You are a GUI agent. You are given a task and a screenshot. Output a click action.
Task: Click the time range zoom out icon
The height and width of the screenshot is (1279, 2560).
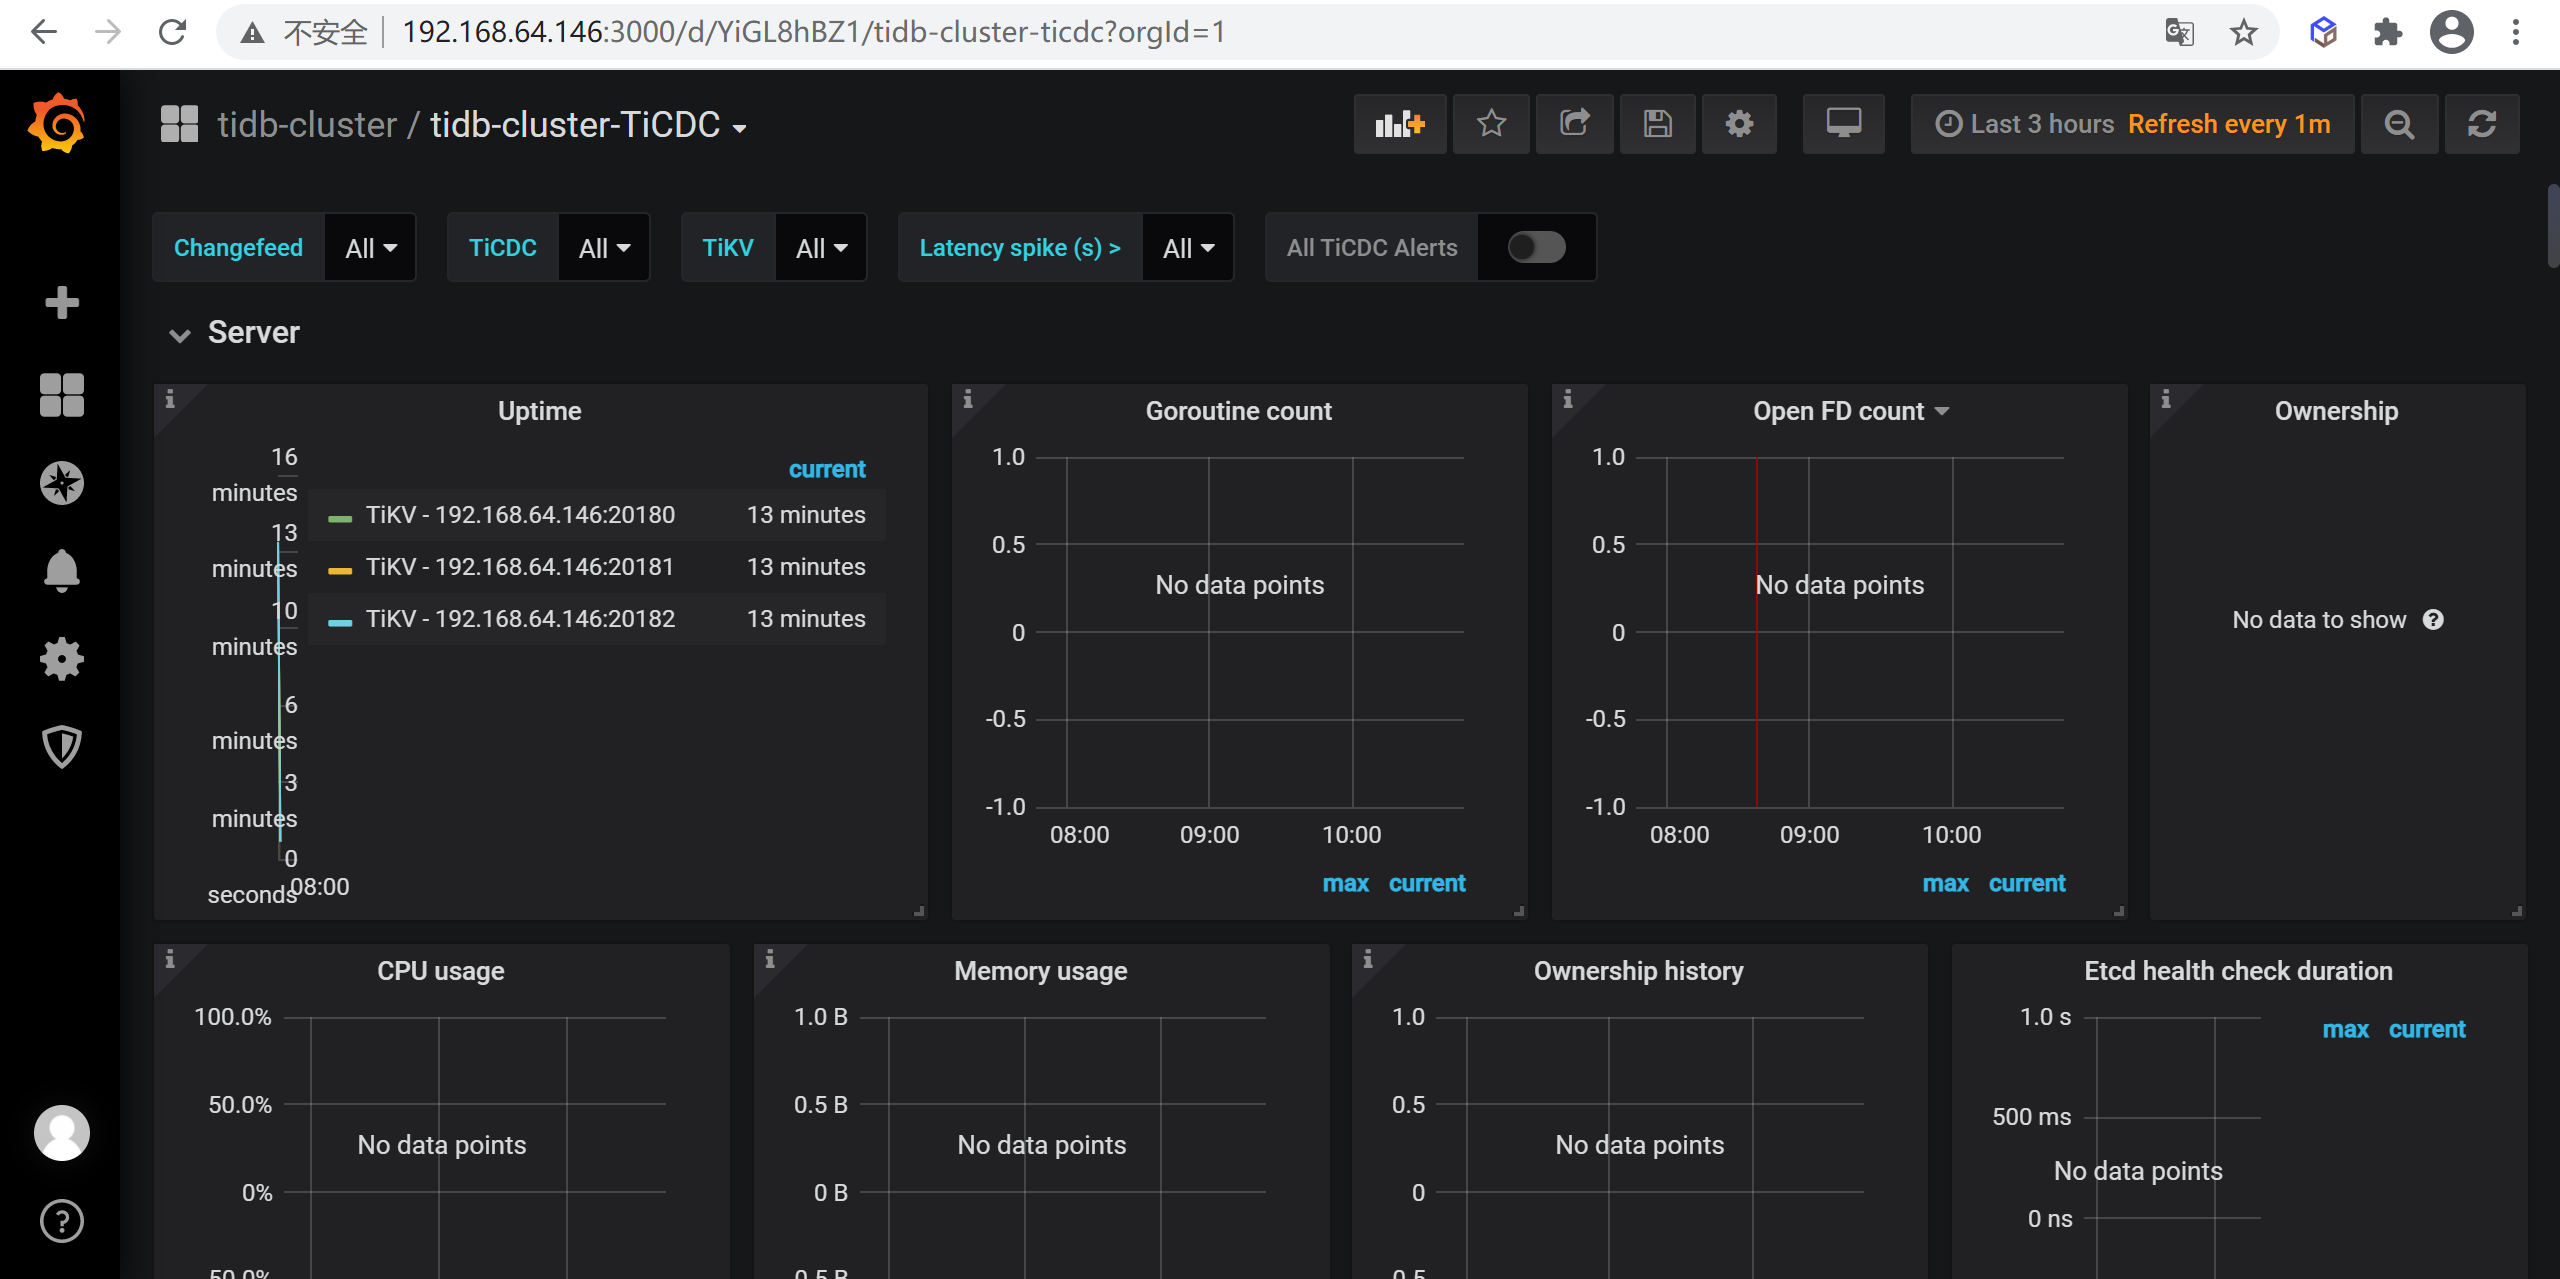coord(2399,124)
